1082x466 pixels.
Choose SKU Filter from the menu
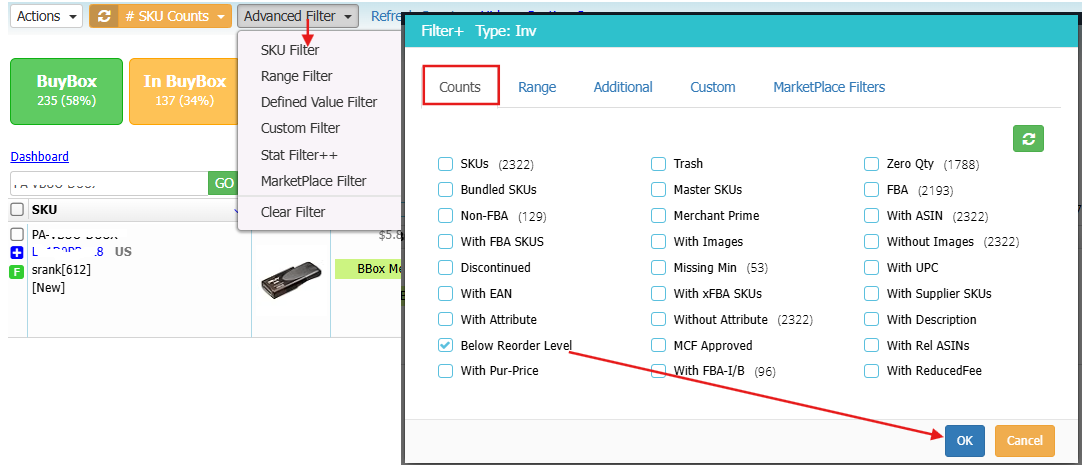click(290, 50)
